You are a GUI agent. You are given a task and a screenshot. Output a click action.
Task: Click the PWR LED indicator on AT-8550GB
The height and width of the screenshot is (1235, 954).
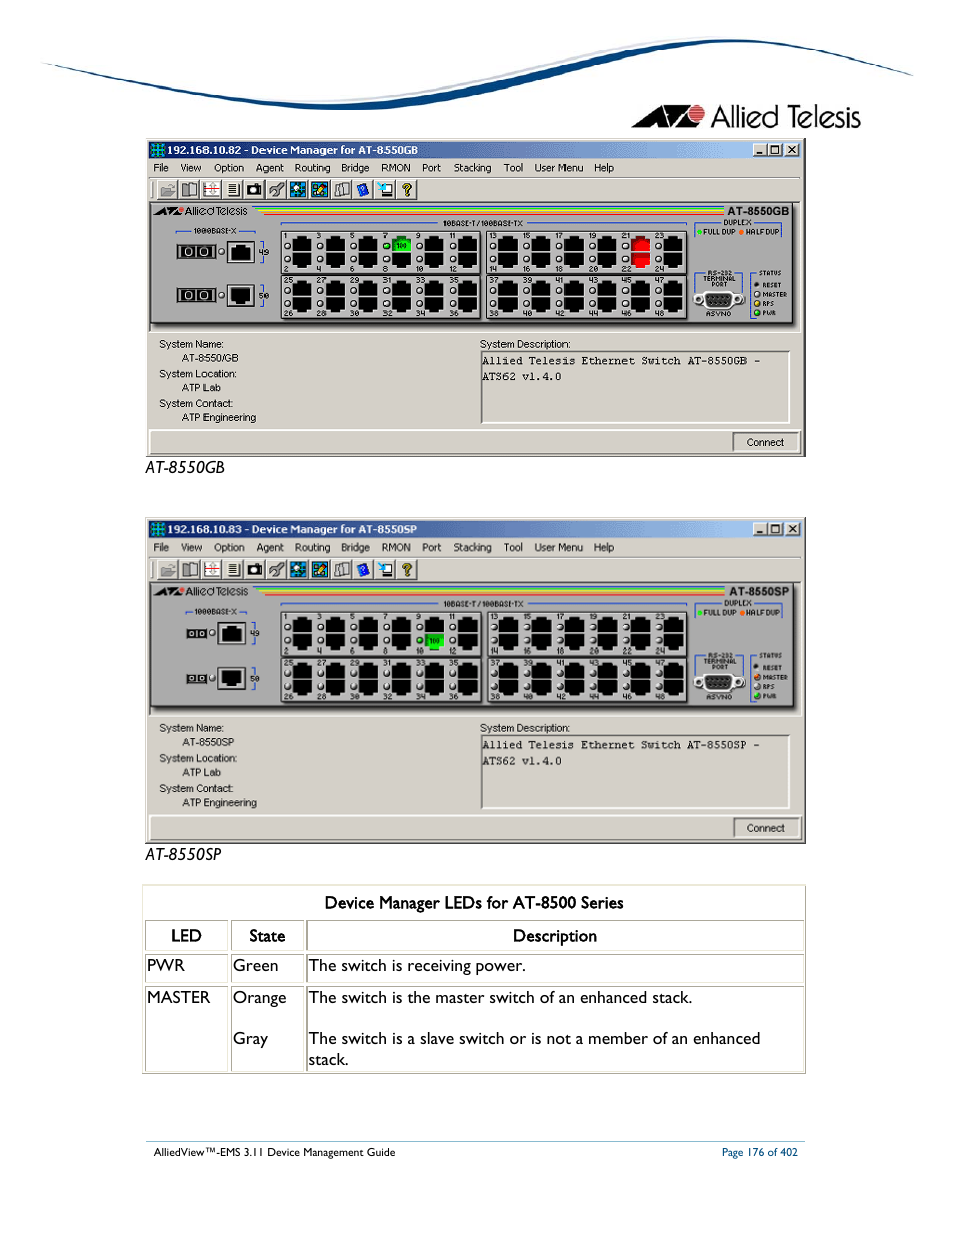click(x=757, y=313)
